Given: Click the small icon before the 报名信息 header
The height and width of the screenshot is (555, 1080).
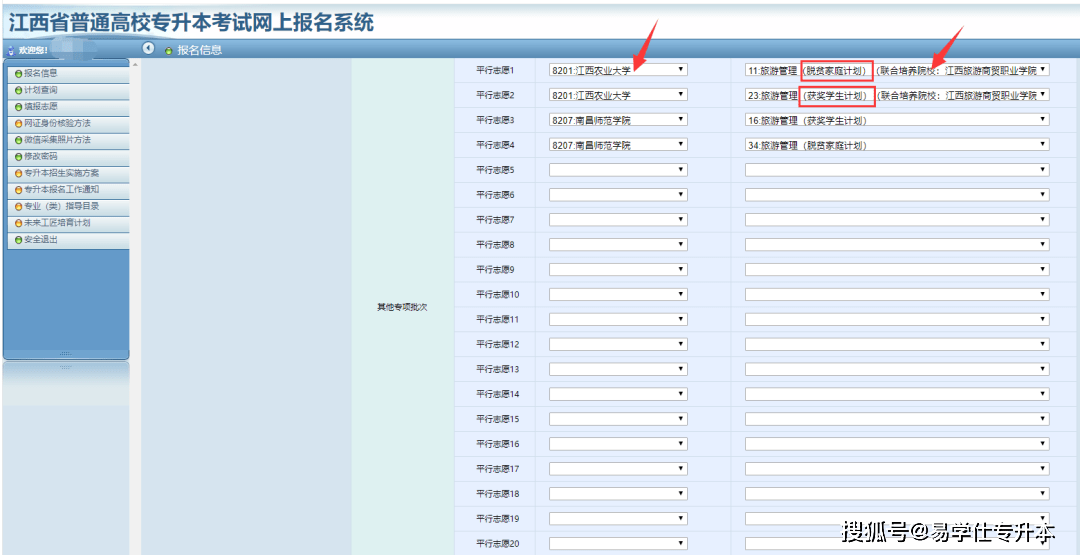Looking at the screenshot, I should 169,51.
